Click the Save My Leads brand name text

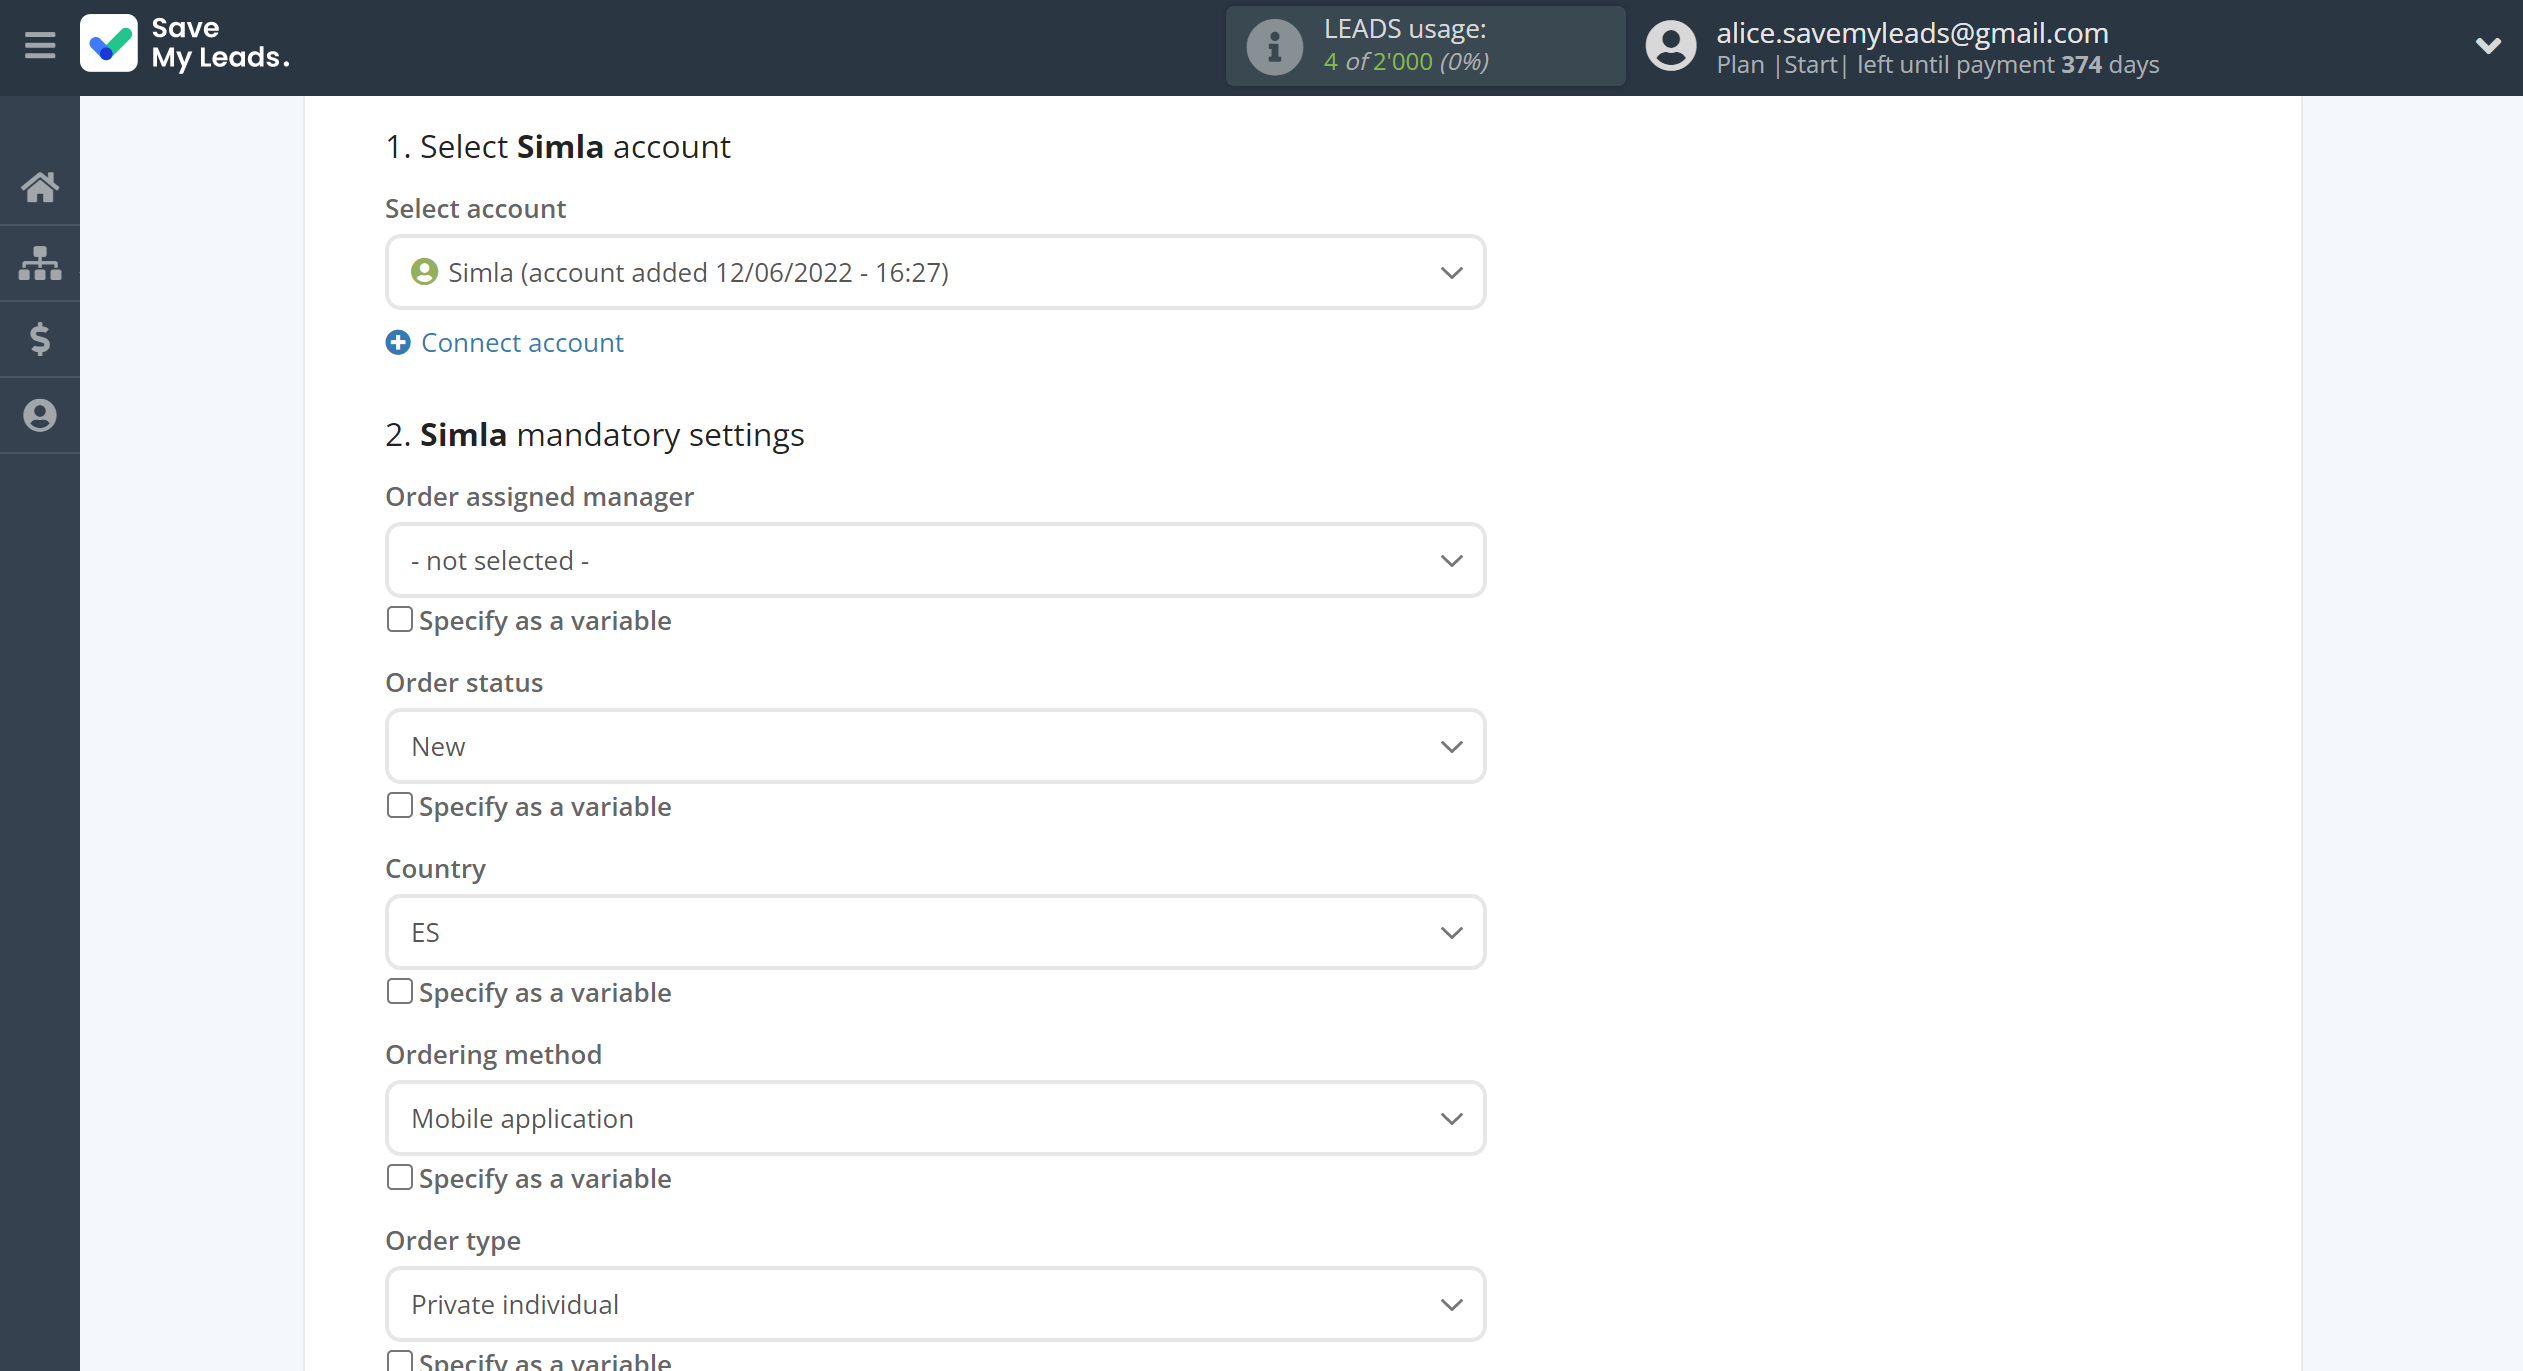[220, 43]
